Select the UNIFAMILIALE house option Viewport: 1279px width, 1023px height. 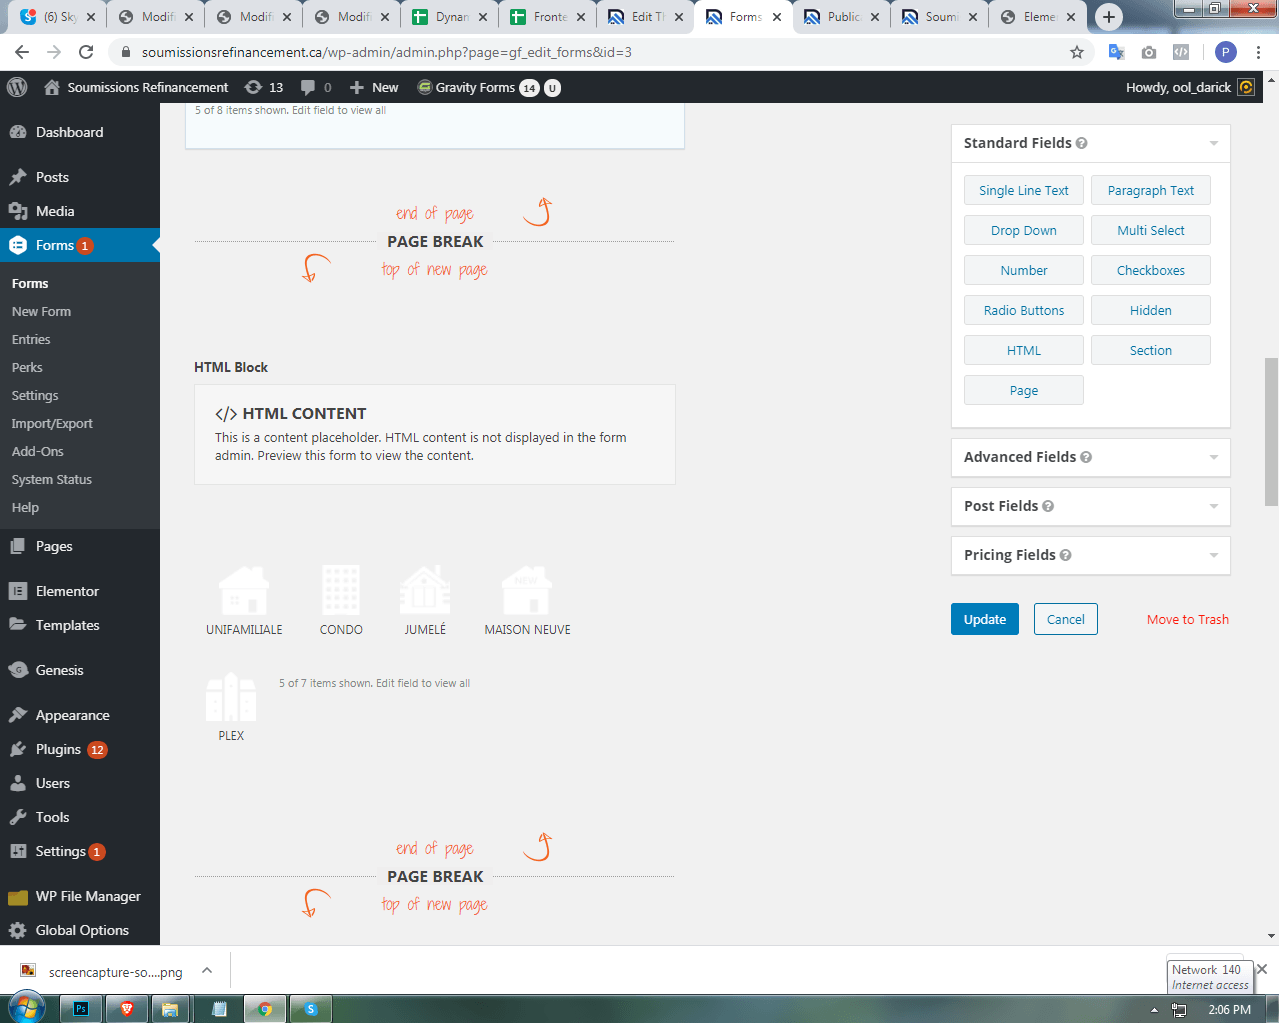coord(244,600)
